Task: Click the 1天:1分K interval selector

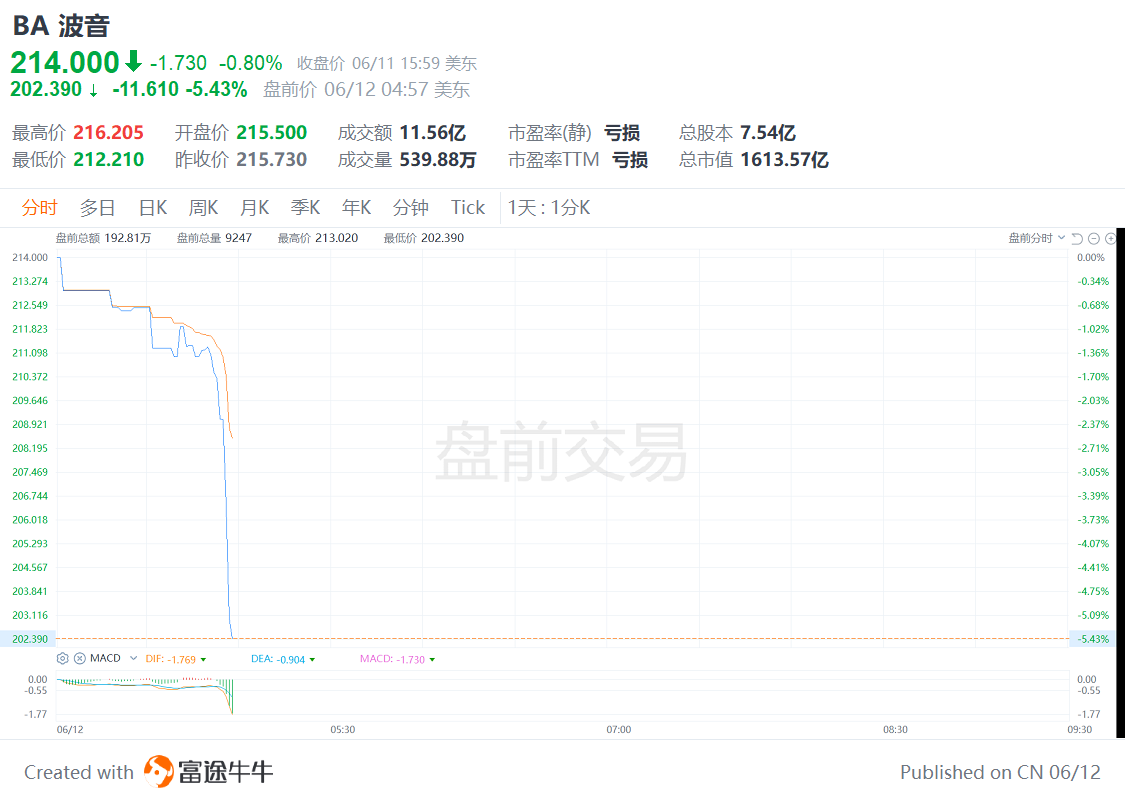Action: [x=547, y=207]
